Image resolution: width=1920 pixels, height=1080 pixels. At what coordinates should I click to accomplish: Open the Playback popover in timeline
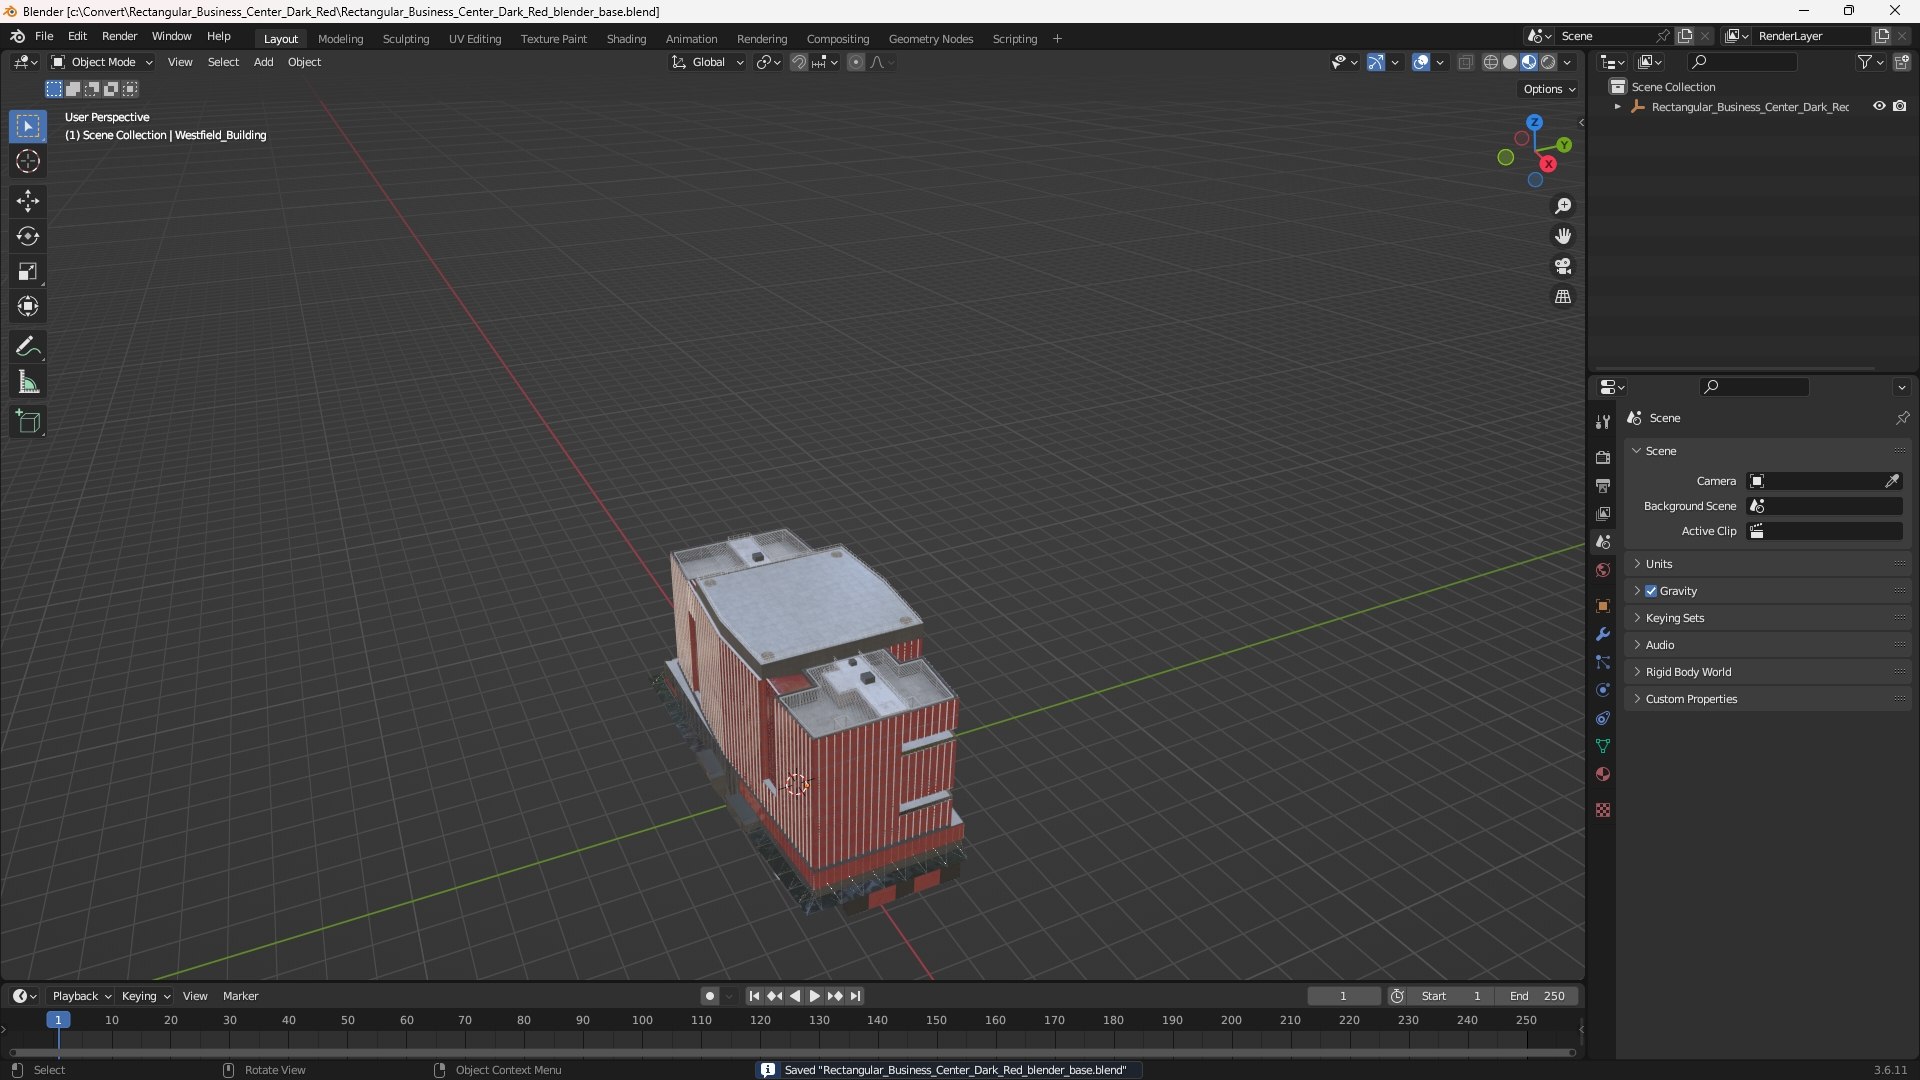click(81, 996)
